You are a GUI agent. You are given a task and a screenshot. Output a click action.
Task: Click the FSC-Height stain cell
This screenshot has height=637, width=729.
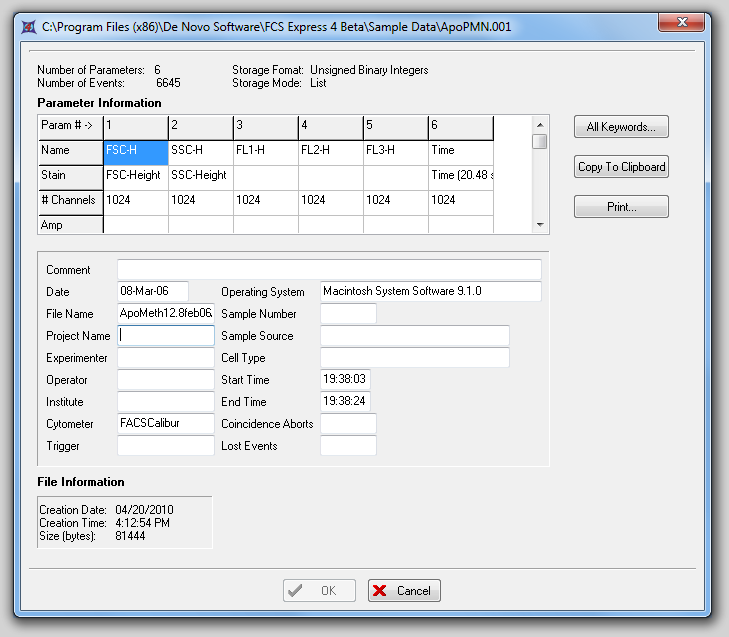(x=136, y=178)
